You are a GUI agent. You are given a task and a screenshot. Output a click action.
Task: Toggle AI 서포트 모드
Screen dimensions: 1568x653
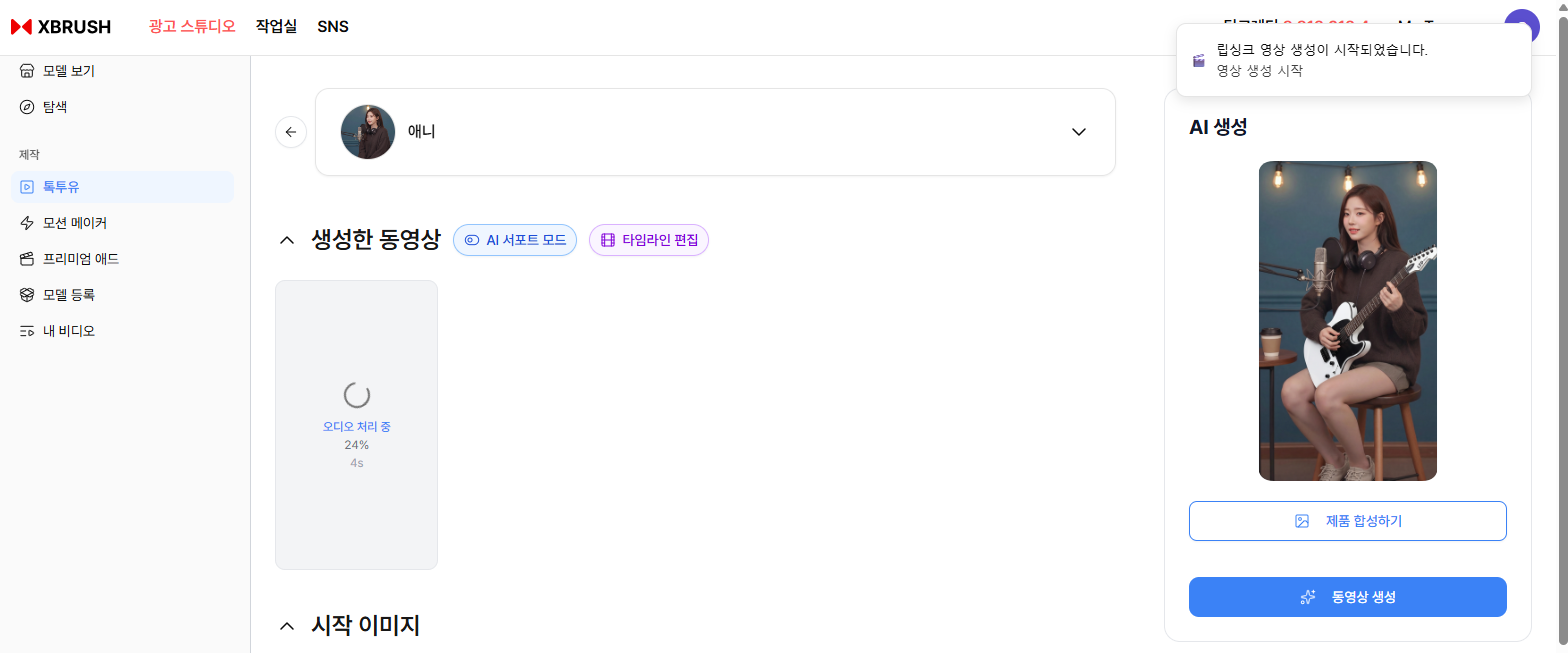coord(515,240)
